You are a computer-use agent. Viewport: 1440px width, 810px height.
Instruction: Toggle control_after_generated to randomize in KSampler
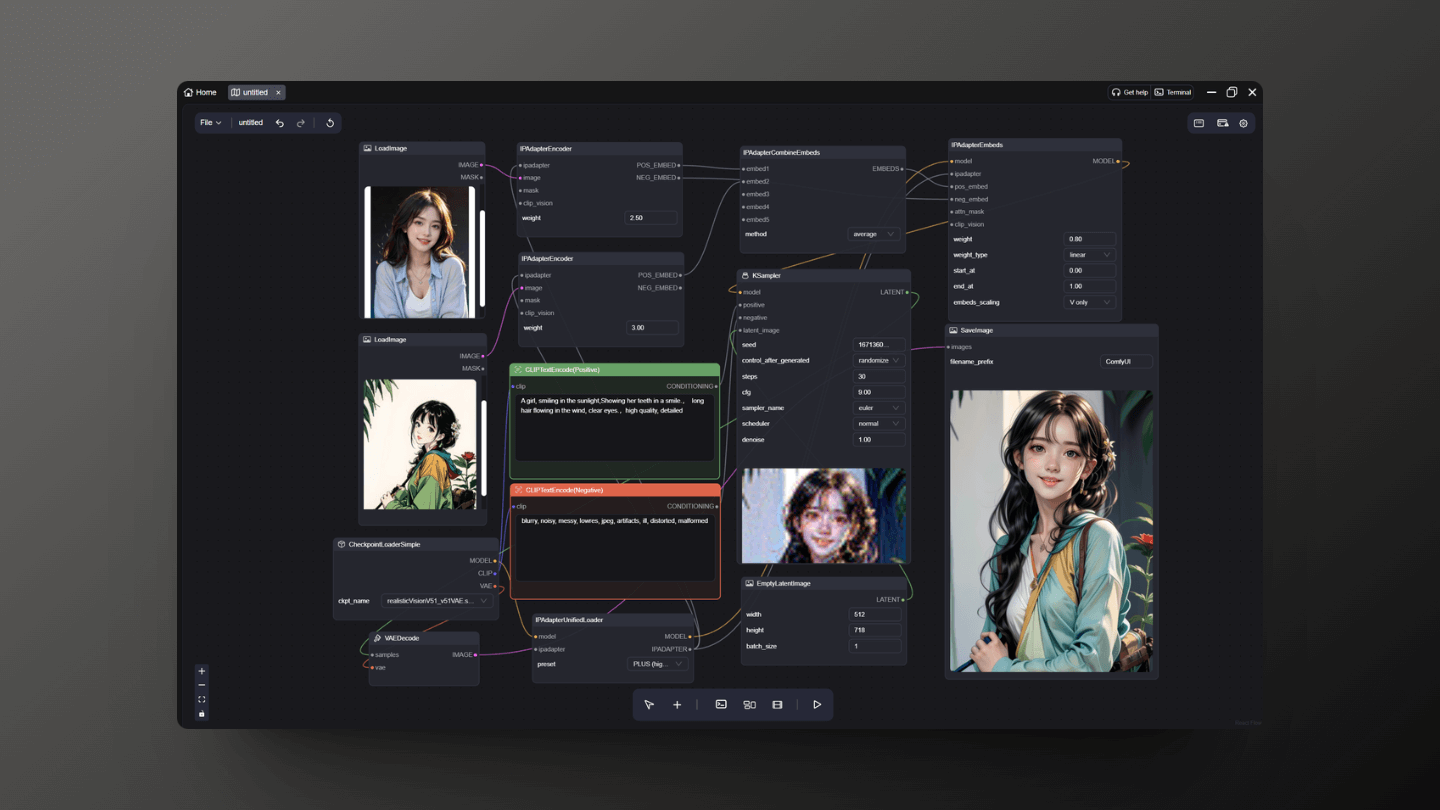click(877, 360)
